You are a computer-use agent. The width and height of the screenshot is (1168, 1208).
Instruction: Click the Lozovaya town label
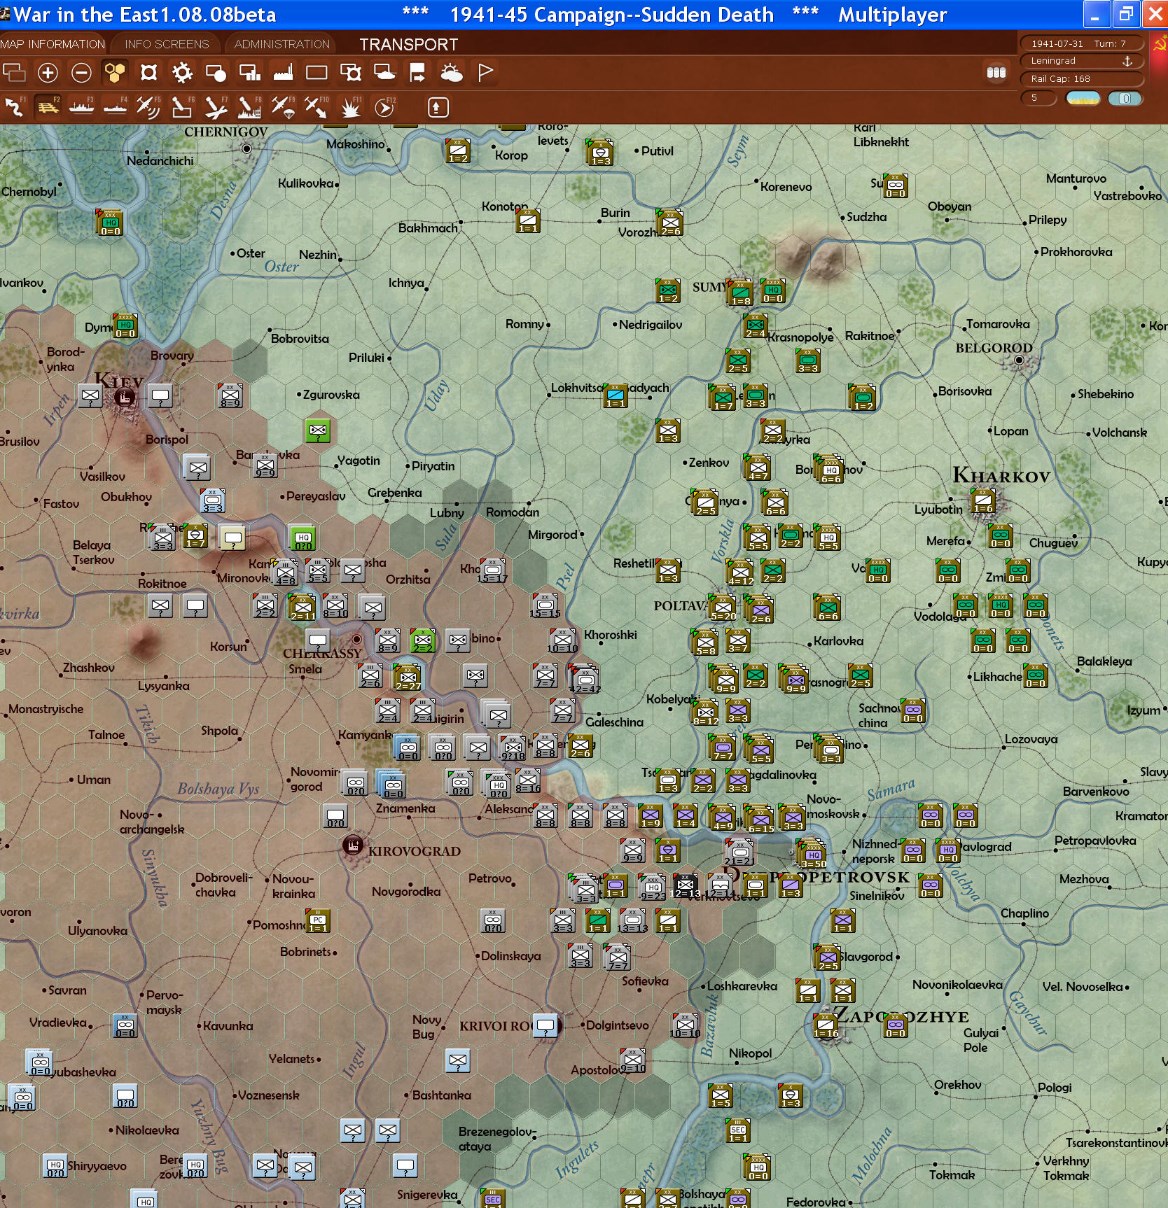(1031, 740)
